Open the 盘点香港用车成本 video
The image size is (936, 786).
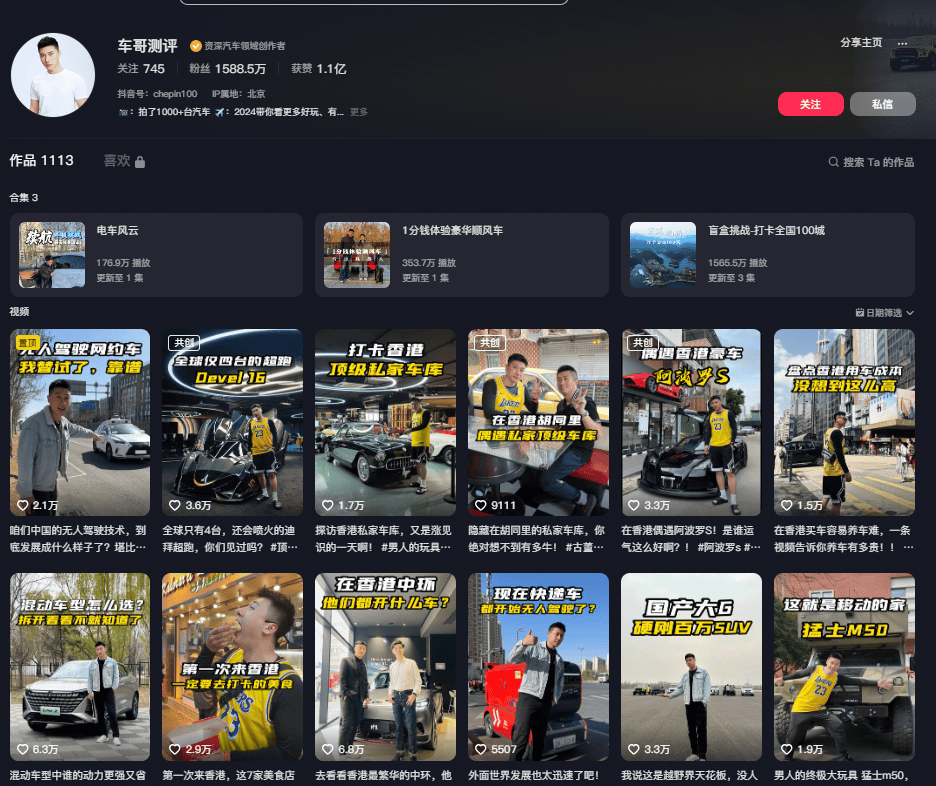pyautogui.click(x=844, y=422)
